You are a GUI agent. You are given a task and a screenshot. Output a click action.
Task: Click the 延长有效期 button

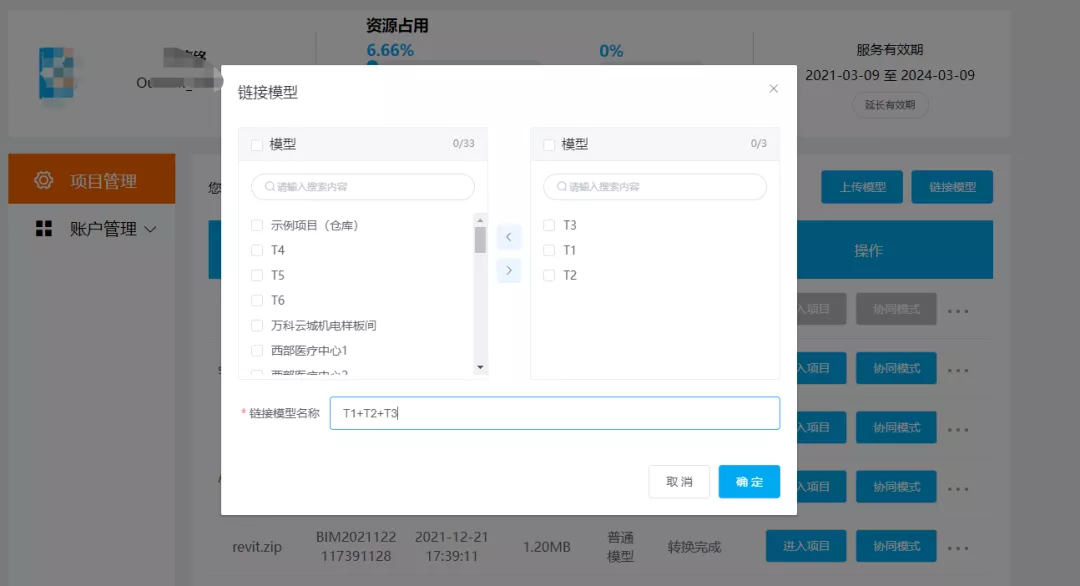click(x=890, y=105)
